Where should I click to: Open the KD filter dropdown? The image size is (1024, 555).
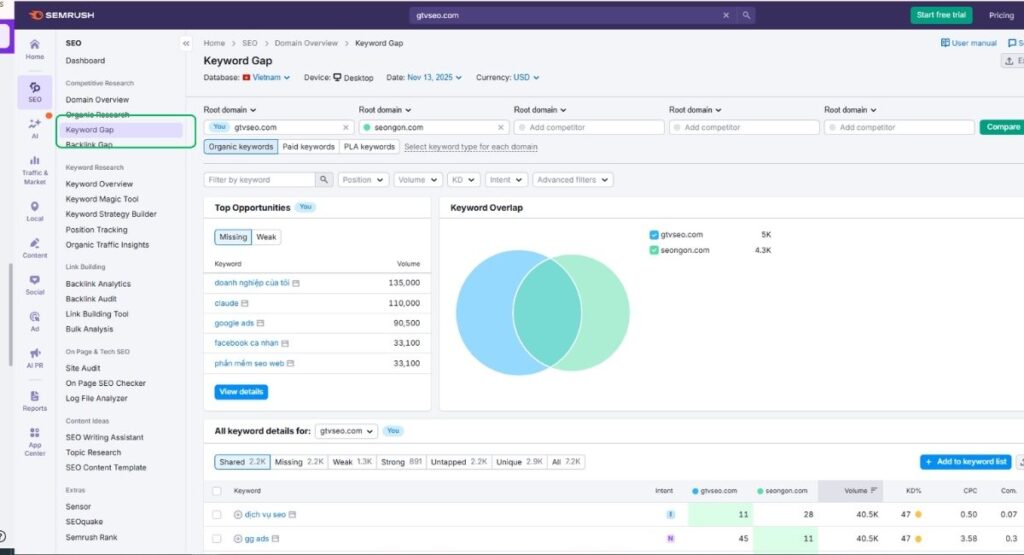pyautogui.click(x=462, y=180)
